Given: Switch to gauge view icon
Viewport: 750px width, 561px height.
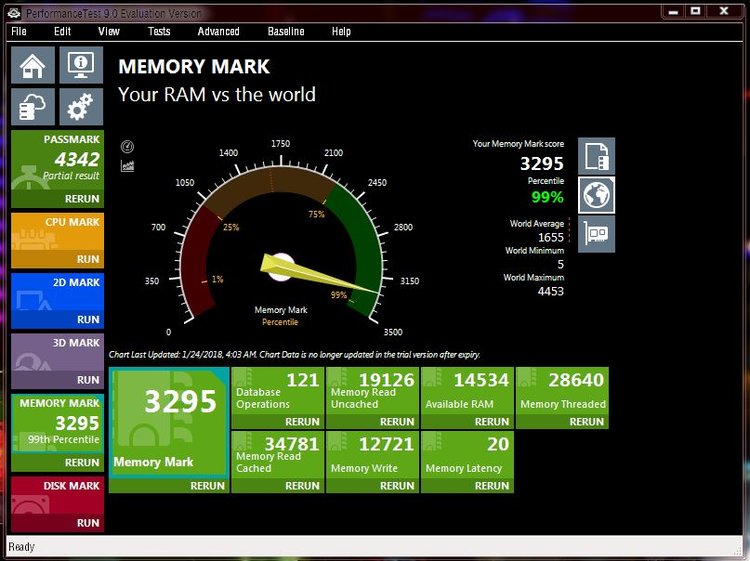Looking at the screenshot, I should click(x=127, y=146).
